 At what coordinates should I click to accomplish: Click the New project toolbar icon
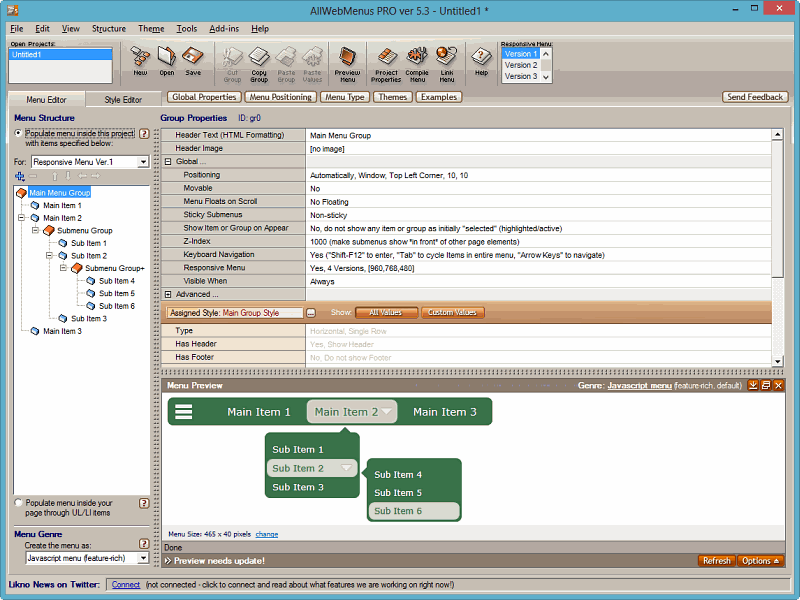click(x=140, y=59)
